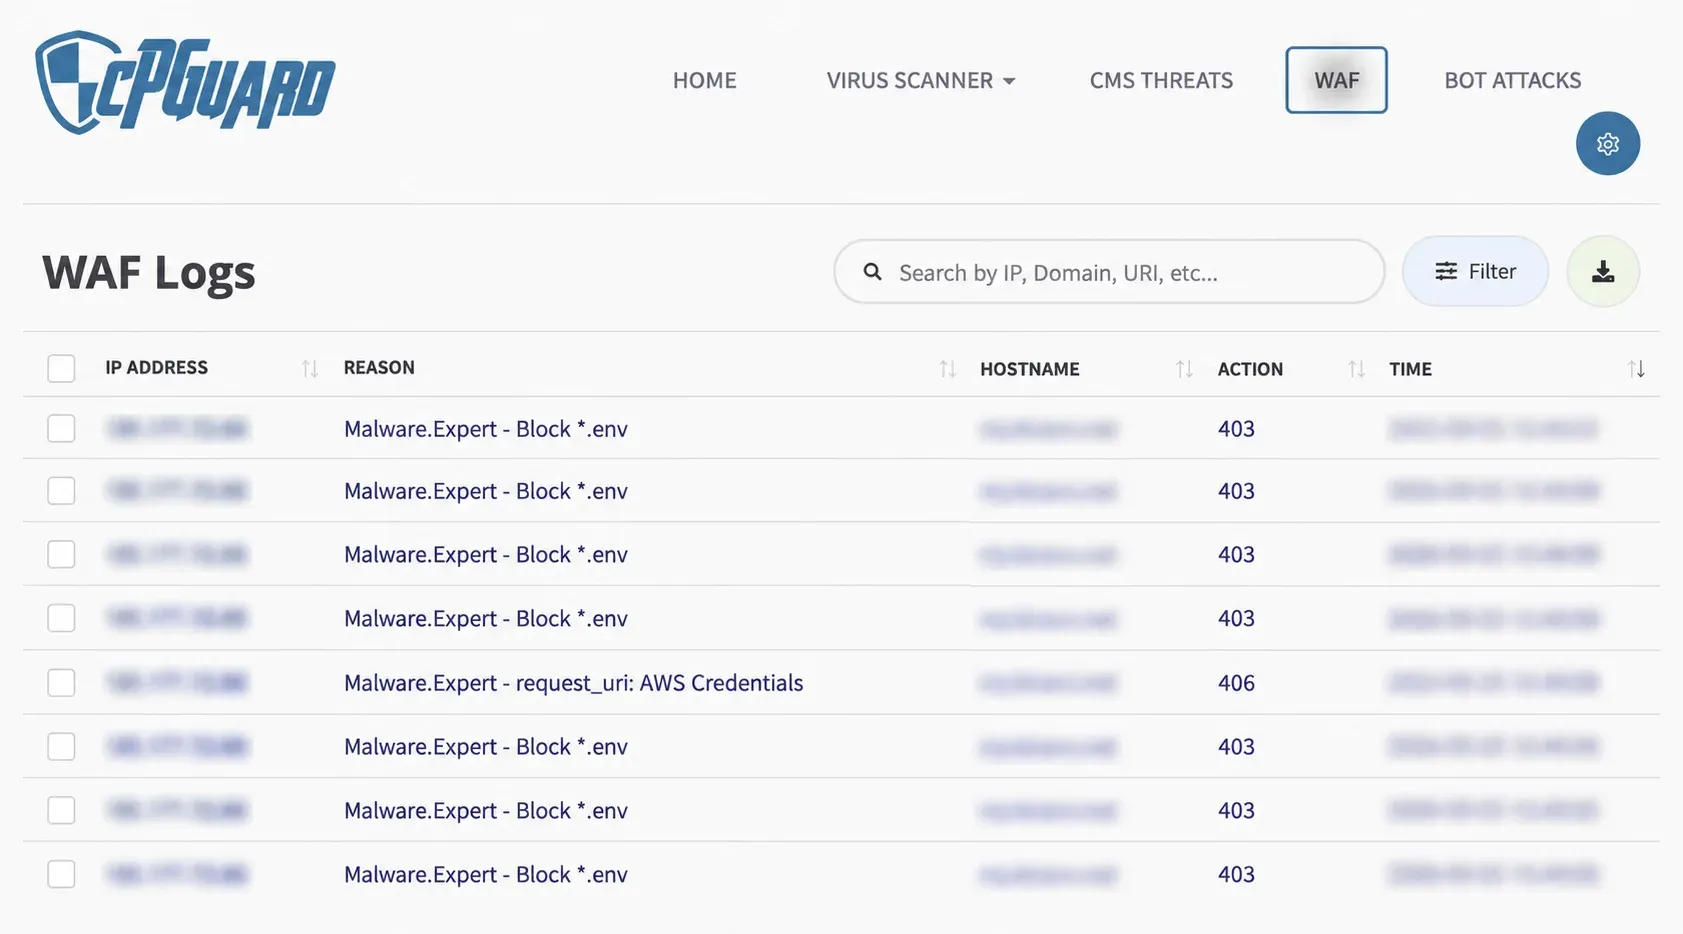Sort by Reason column arrows
The image size is (1683, 934).
947,369
